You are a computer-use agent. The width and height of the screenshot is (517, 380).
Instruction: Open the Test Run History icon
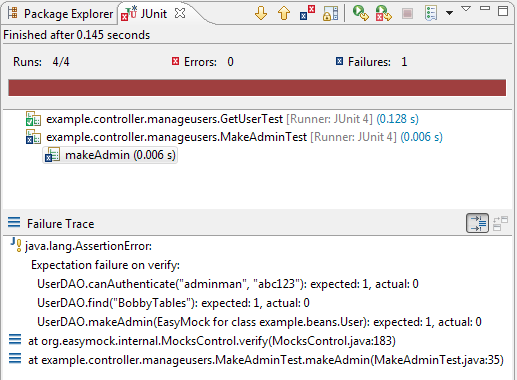(x=431, y=13)
